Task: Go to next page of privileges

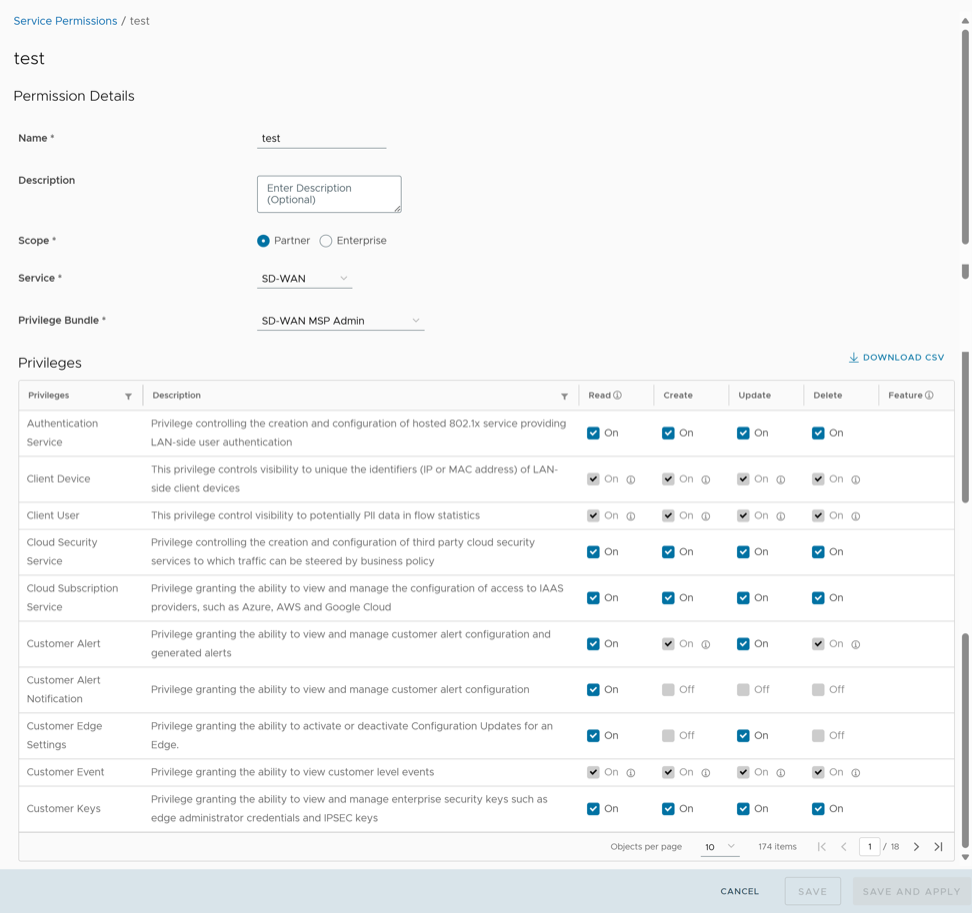Action: 916,847
